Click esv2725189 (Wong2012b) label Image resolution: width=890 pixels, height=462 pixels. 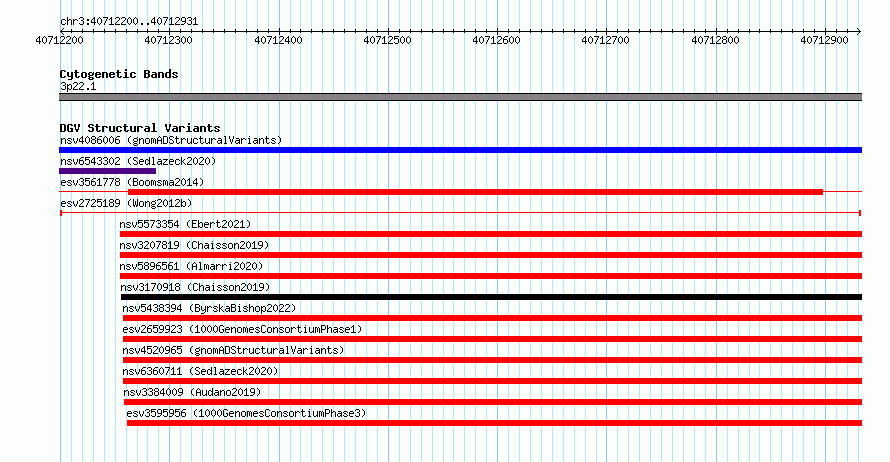coord(126,203)
